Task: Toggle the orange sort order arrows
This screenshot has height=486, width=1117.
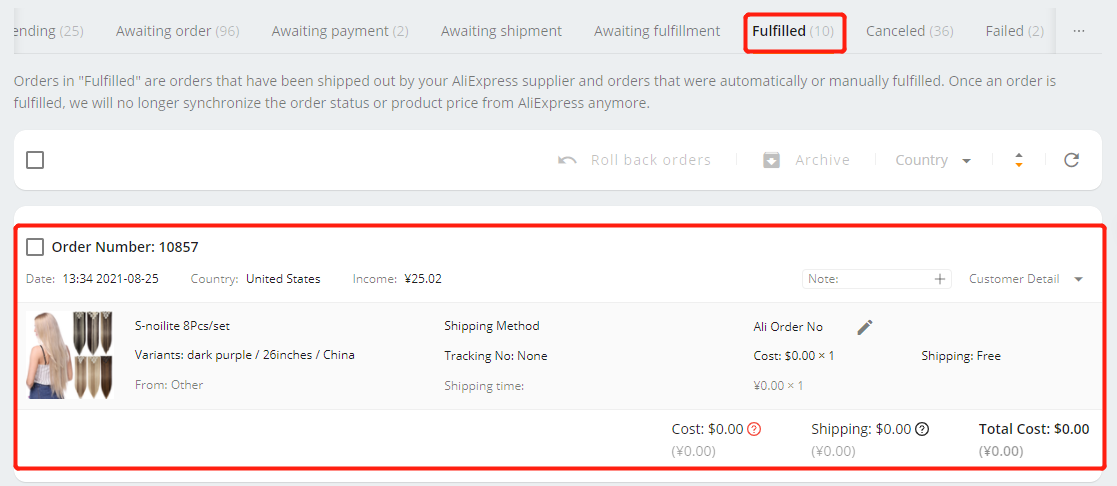Action: [x=1019, y=160]
